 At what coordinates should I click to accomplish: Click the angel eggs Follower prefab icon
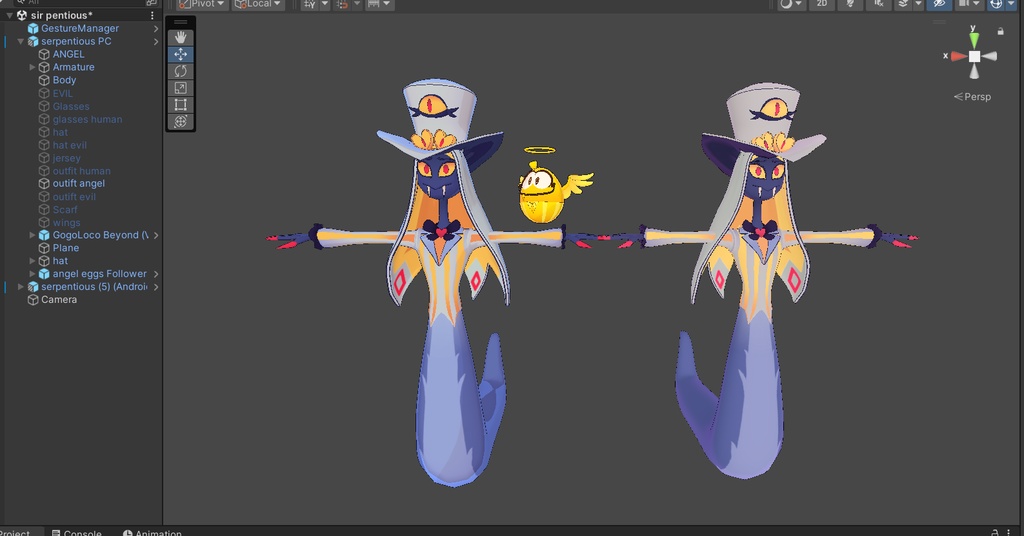click(44, 274)
